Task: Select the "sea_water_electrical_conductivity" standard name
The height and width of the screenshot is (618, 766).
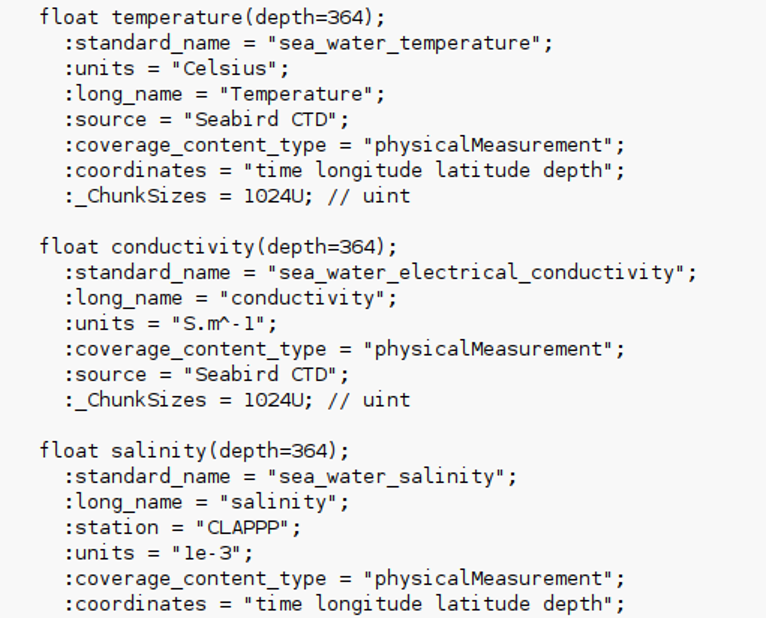Action: [x=481, y=272]
